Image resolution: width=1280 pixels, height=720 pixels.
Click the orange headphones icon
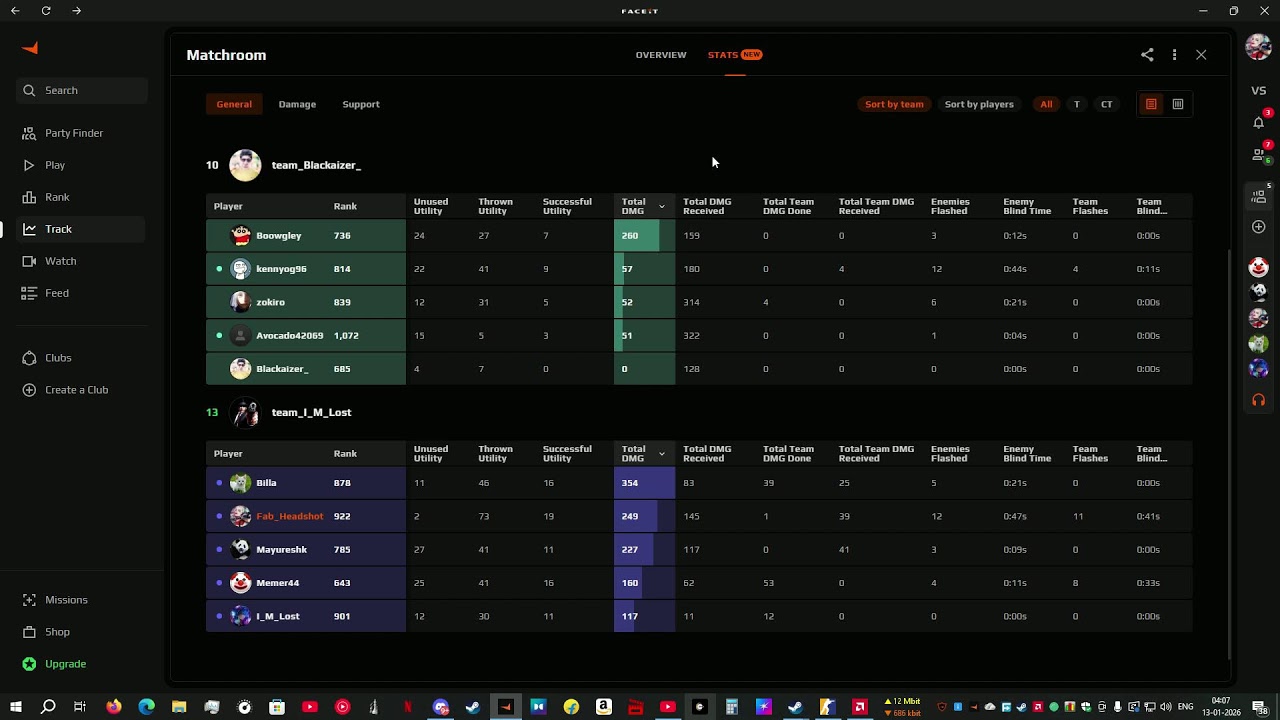tap(1259, 400)
